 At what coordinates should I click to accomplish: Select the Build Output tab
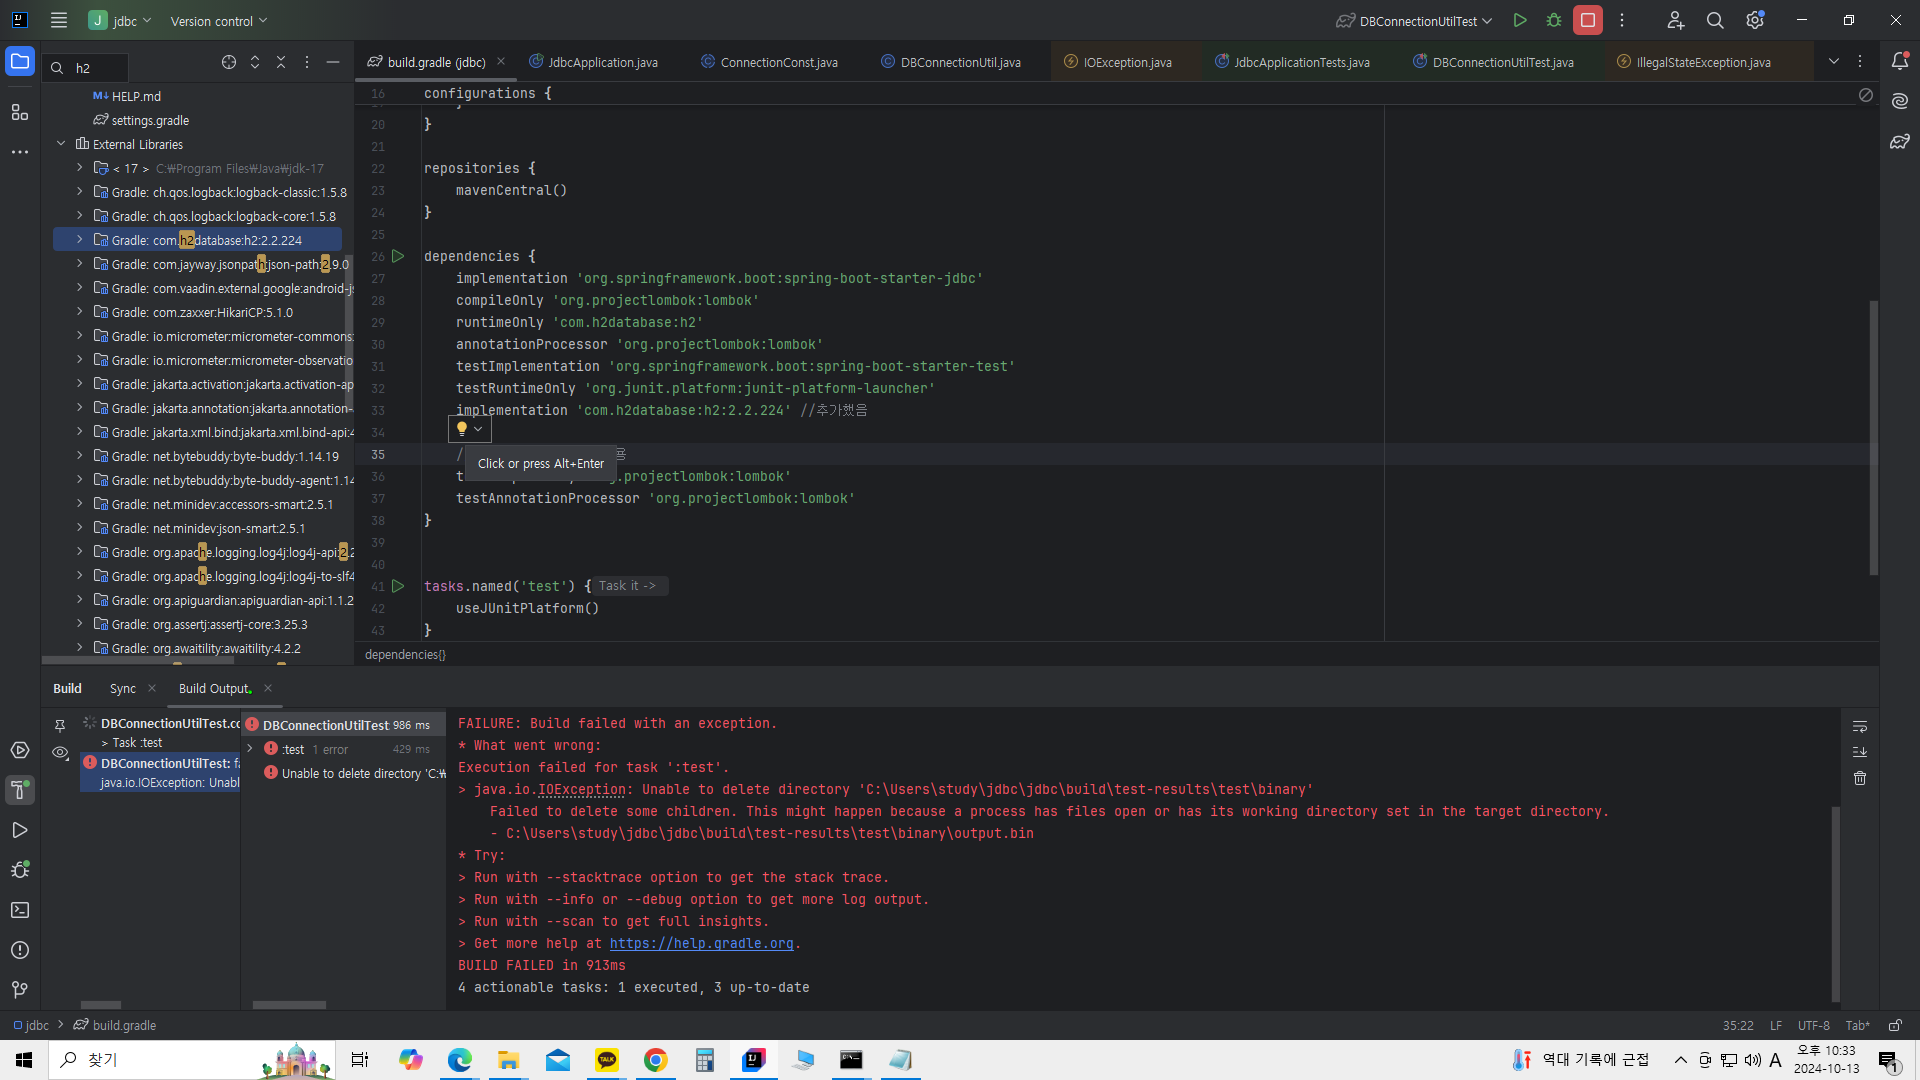click(214, 689)
